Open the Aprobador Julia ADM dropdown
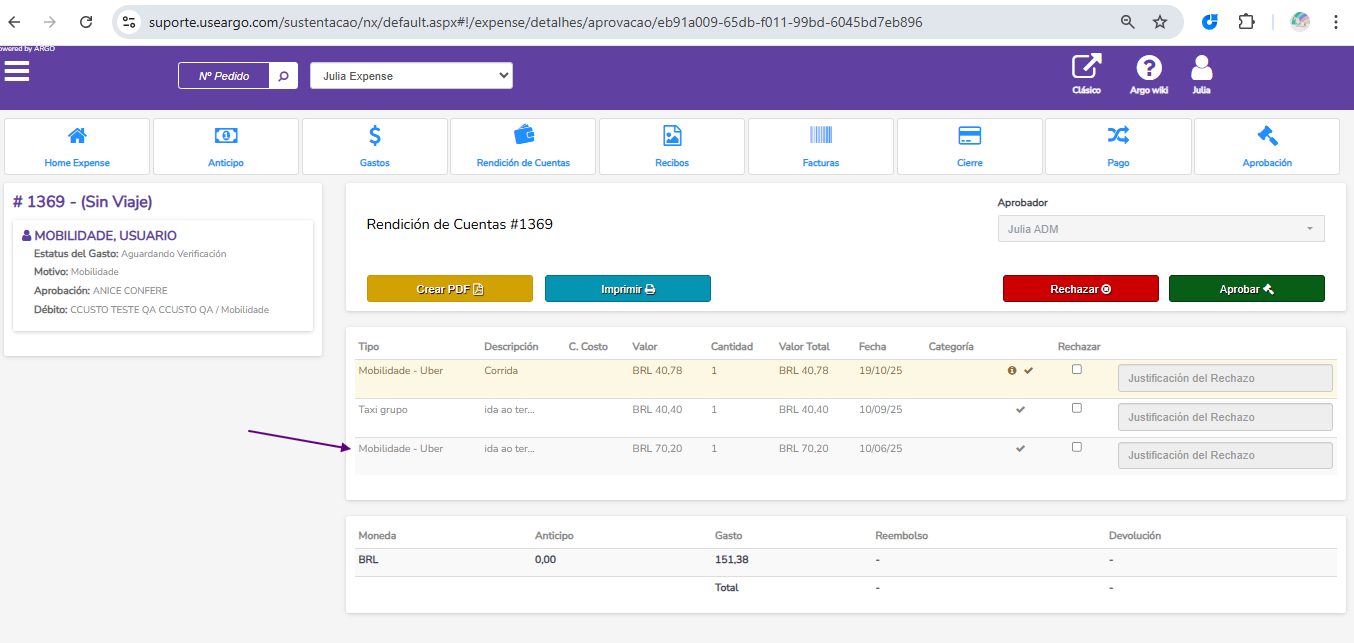The height and width of the screenshot is (643, 1354). pyautogui.click(x=1160, y=229)
